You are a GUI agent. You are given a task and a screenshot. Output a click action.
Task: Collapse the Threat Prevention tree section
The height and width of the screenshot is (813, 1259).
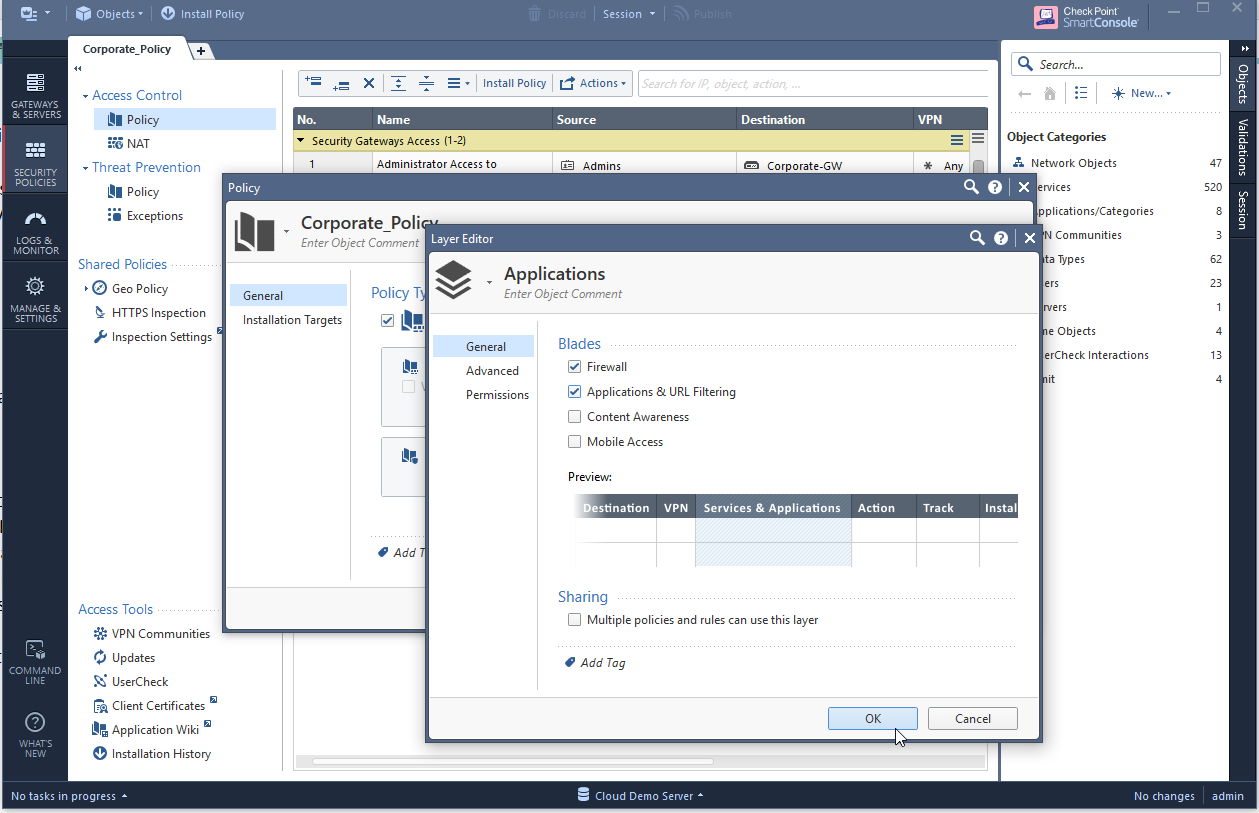(85, 168)
